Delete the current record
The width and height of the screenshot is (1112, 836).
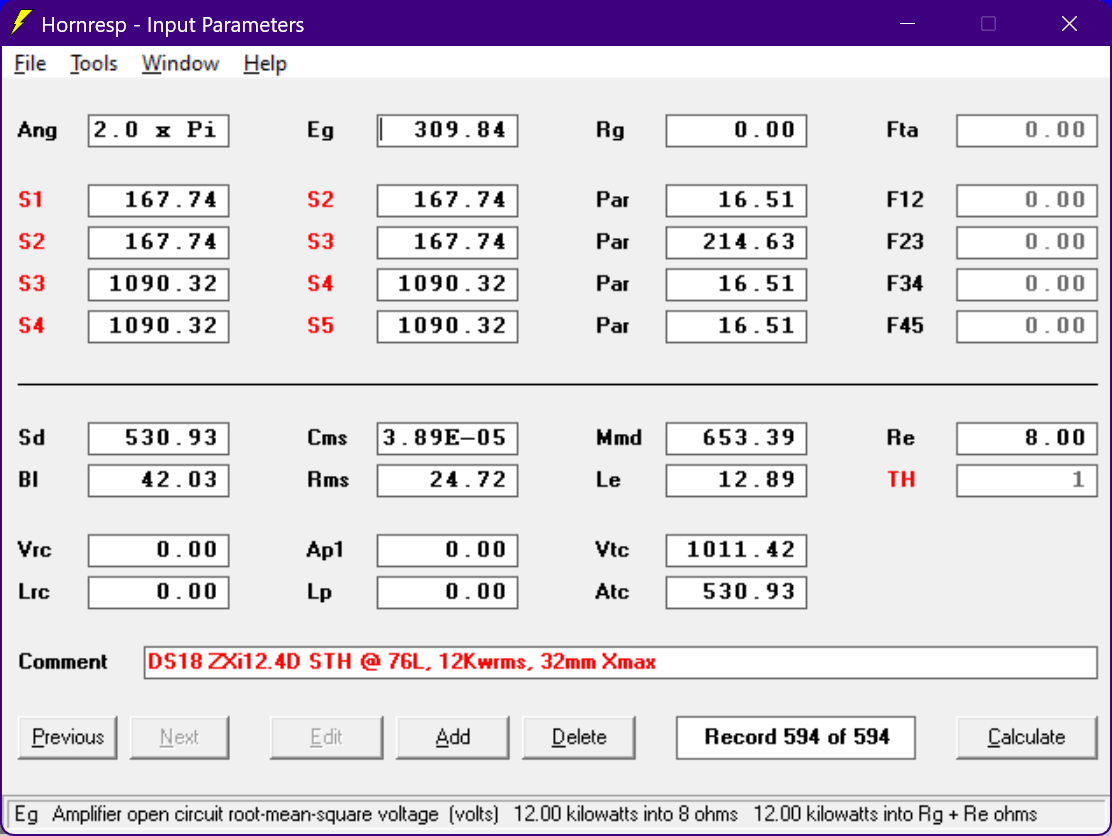(579, 737)
